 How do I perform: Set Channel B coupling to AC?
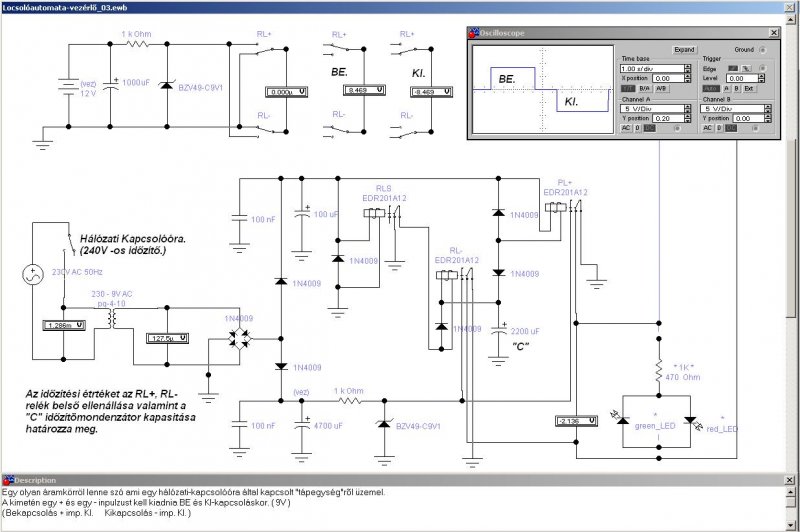(707, 128)
